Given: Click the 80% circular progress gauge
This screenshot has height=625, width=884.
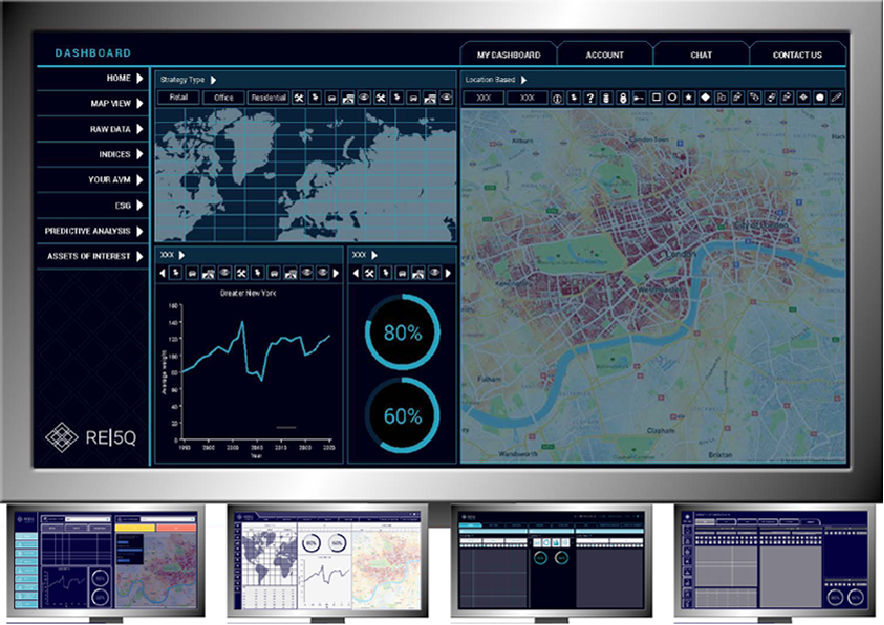Looking at the screenshot, I should [402, 333].
